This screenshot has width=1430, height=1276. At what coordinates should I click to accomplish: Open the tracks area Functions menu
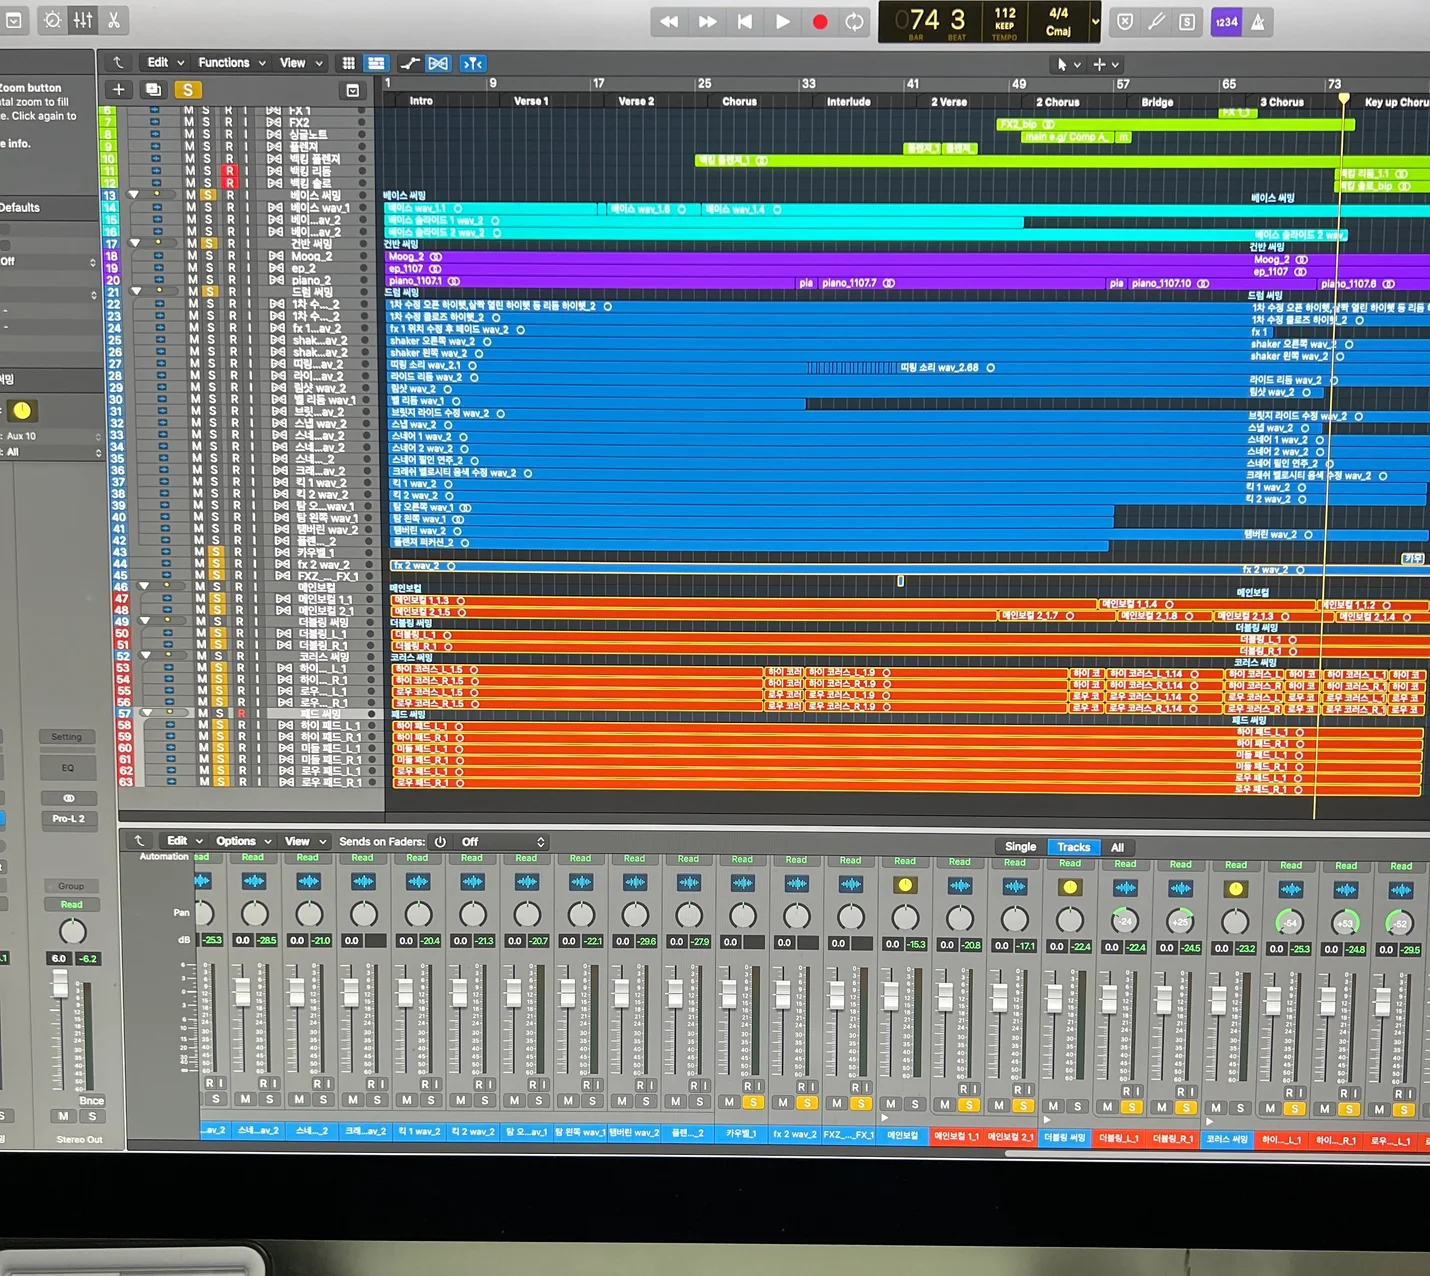coord(232,62)
